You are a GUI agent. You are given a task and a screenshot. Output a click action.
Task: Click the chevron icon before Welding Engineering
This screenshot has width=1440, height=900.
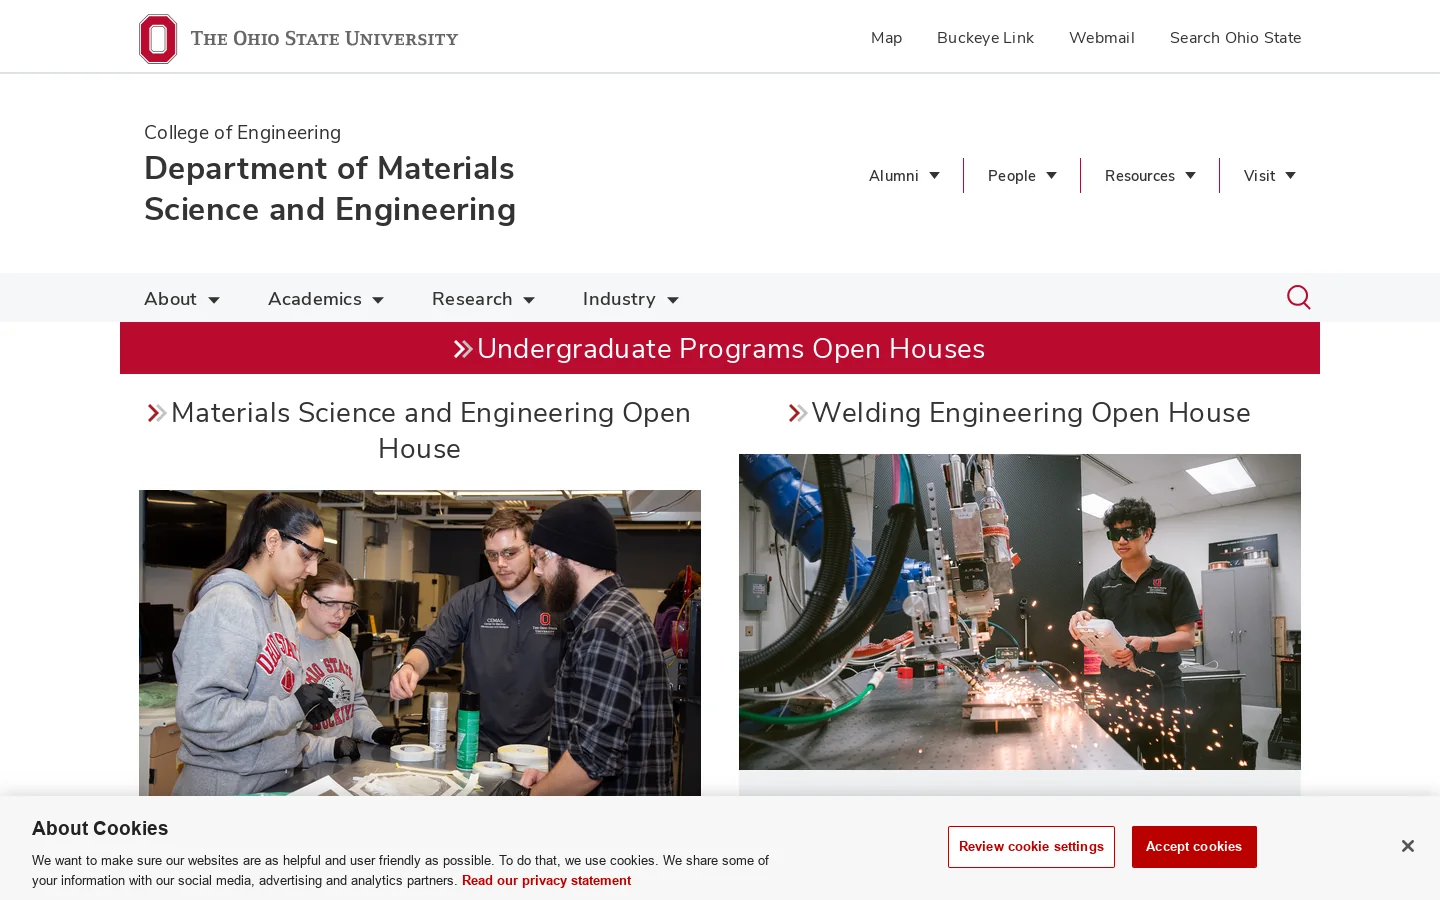pyautogui.click(x=798, y=413)
